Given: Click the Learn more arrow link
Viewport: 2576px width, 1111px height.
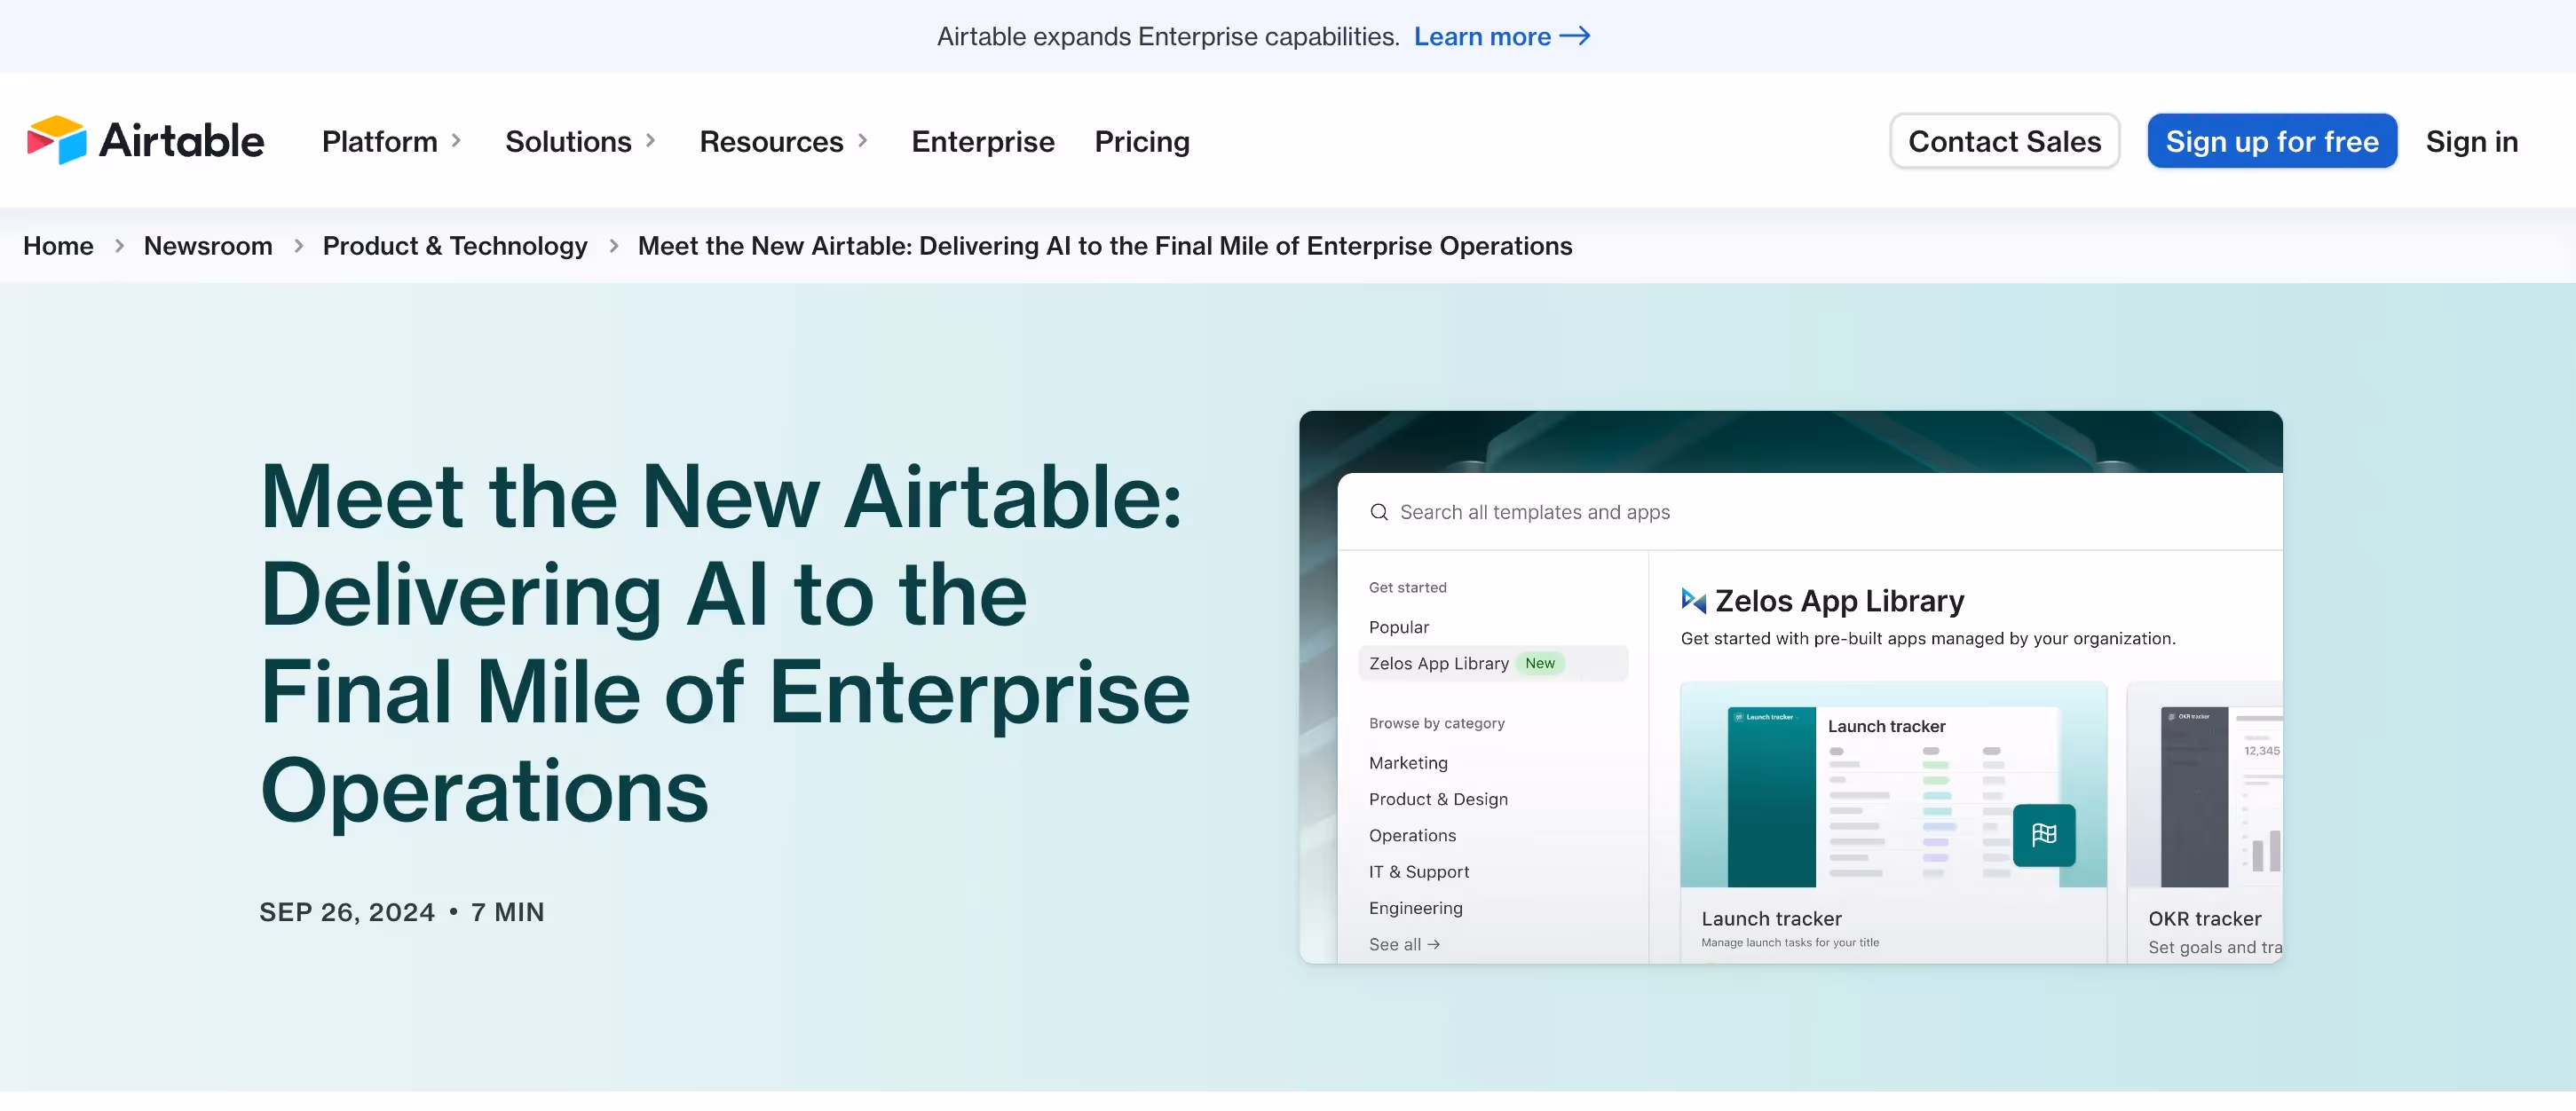Looking at the screenshot, I should point(1501,37).
